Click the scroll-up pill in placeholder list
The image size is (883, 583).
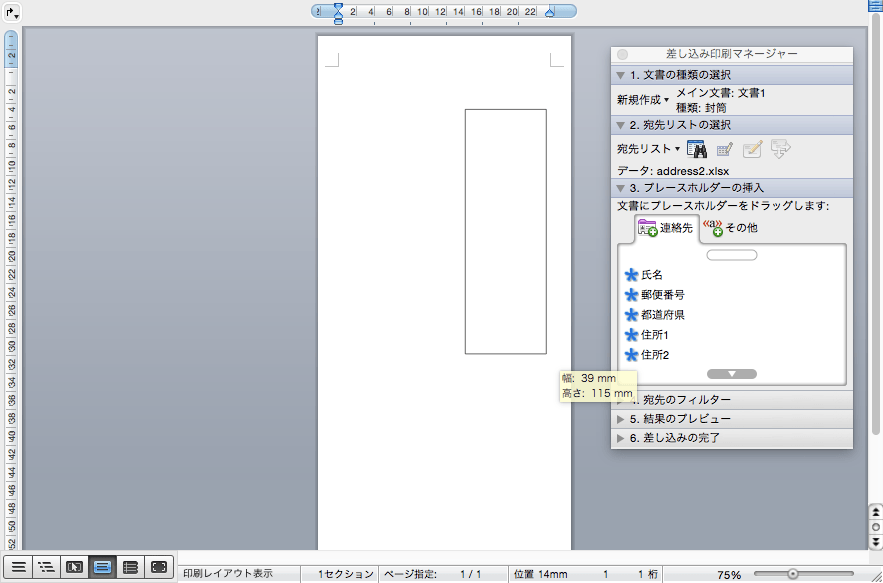click(732, 255)
